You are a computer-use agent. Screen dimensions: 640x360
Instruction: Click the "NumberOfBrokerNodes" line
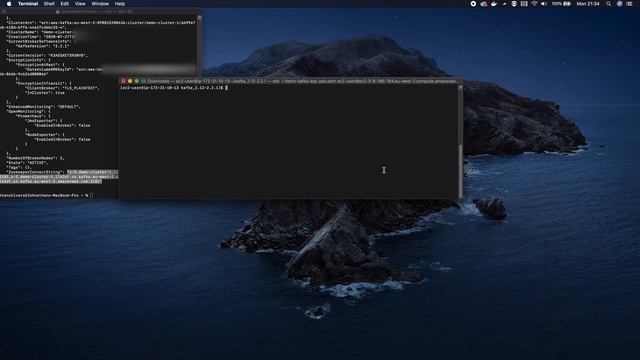point(35,158)
